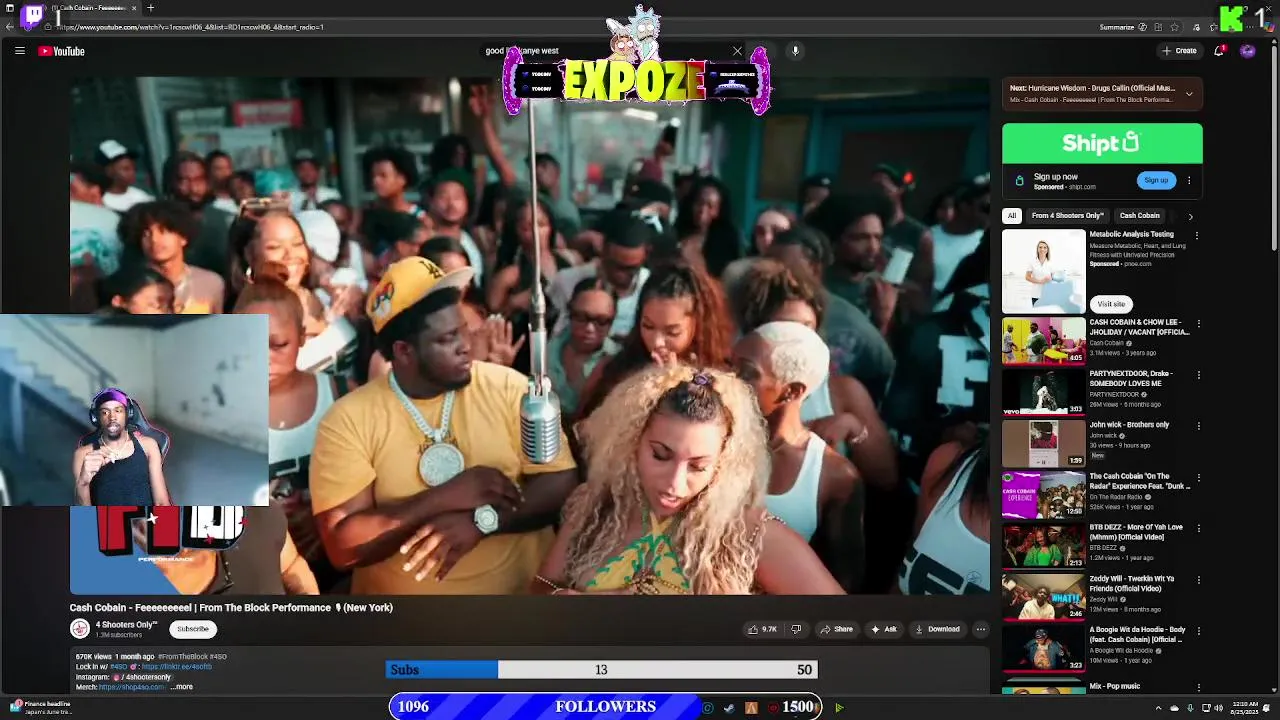
Task: Subscribe to 4 Shooters Only channel
Action: click(x=193, y=629)
